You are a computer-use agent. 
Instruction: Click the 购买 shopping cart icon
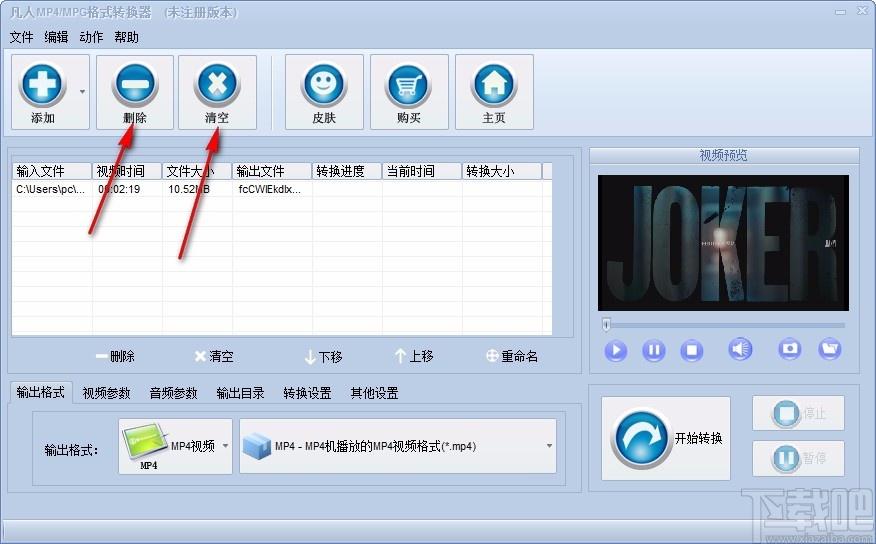pyautogui.click(x=409, y=84)
